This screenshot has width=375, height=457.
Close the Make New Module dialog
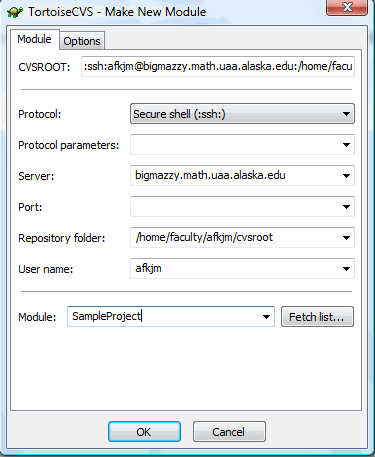[347, 7]
